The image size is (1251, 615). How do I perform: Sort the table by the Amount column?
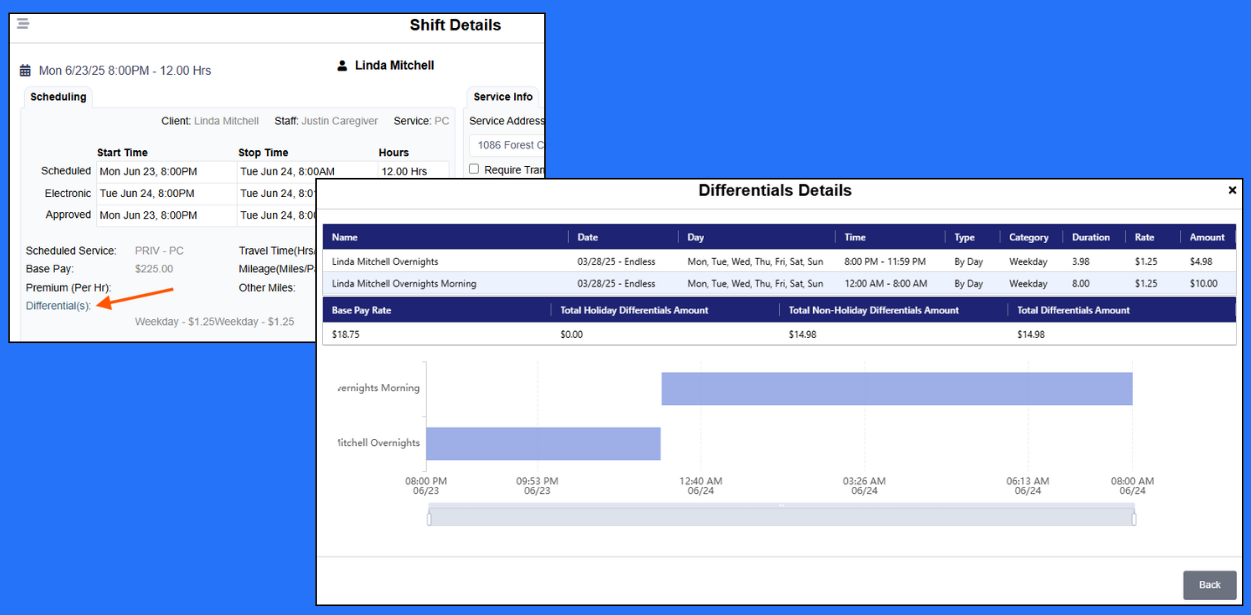pyautogui.click(x=1206, y=237)
